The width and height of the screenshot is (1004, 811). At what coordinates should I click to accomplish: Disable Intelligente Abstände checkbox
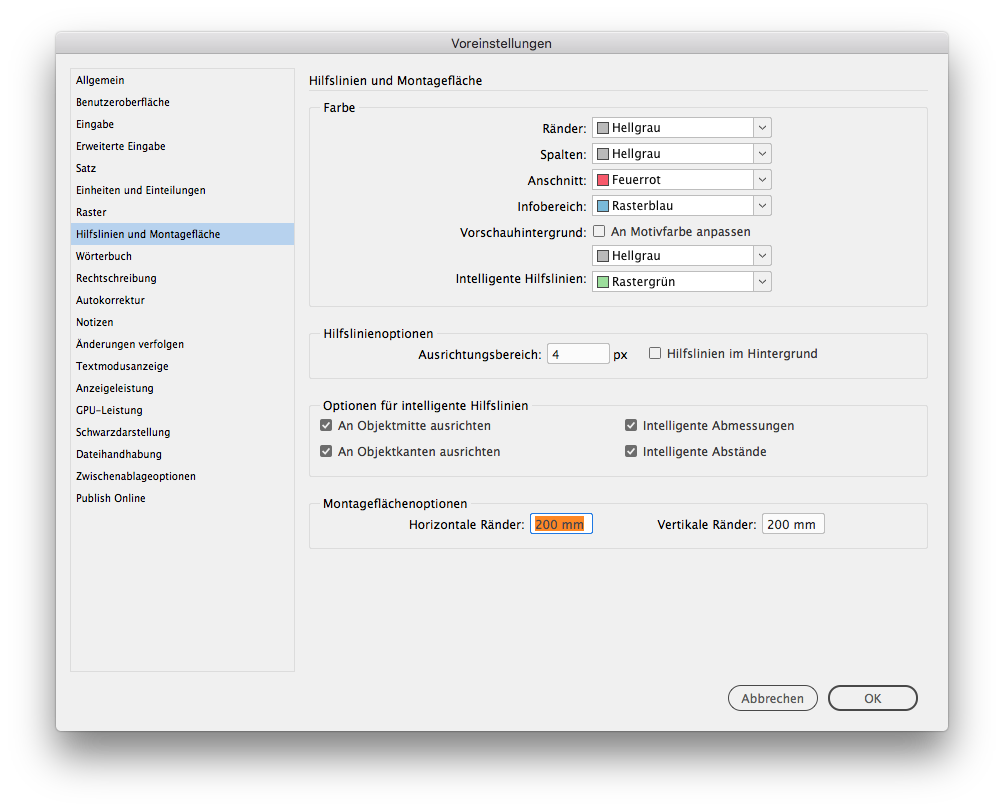(631, 451)
